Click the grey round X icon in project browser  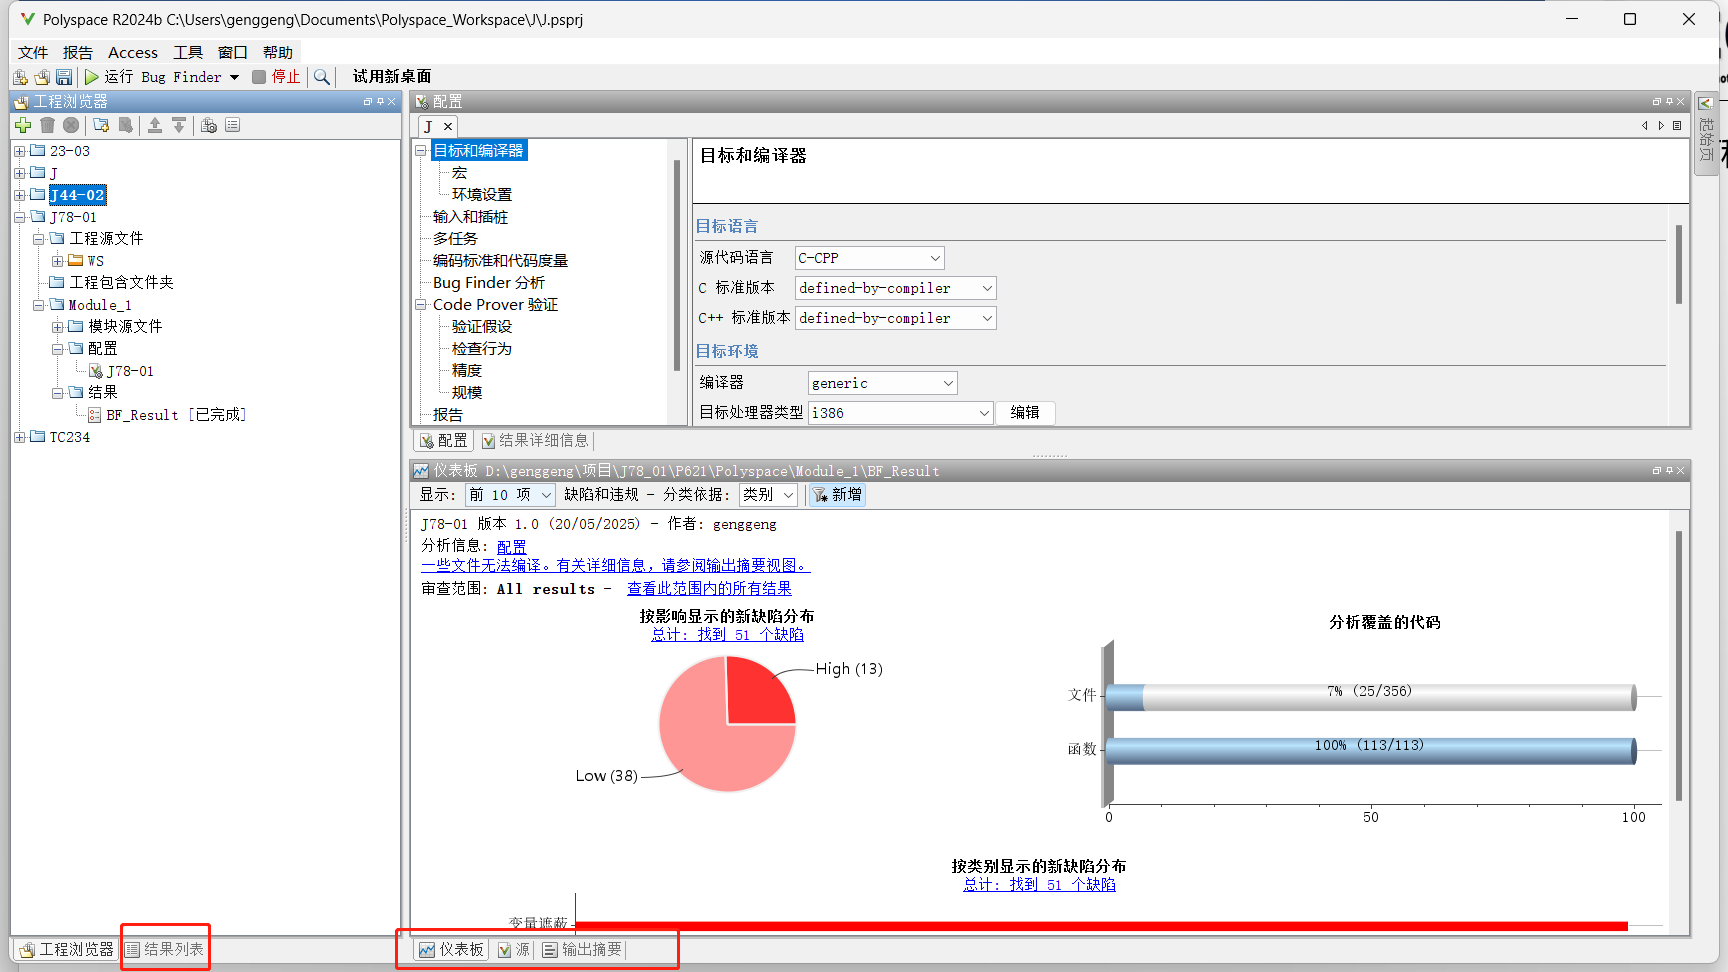tap(71, 125)
